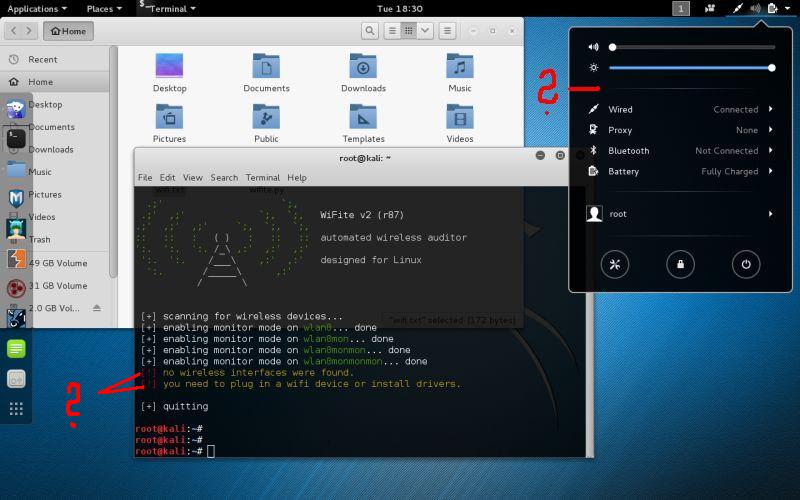This screenshot has width=800, height=500.
Task: Eject the 2.0 GB volume
Action: pos(97,308)
